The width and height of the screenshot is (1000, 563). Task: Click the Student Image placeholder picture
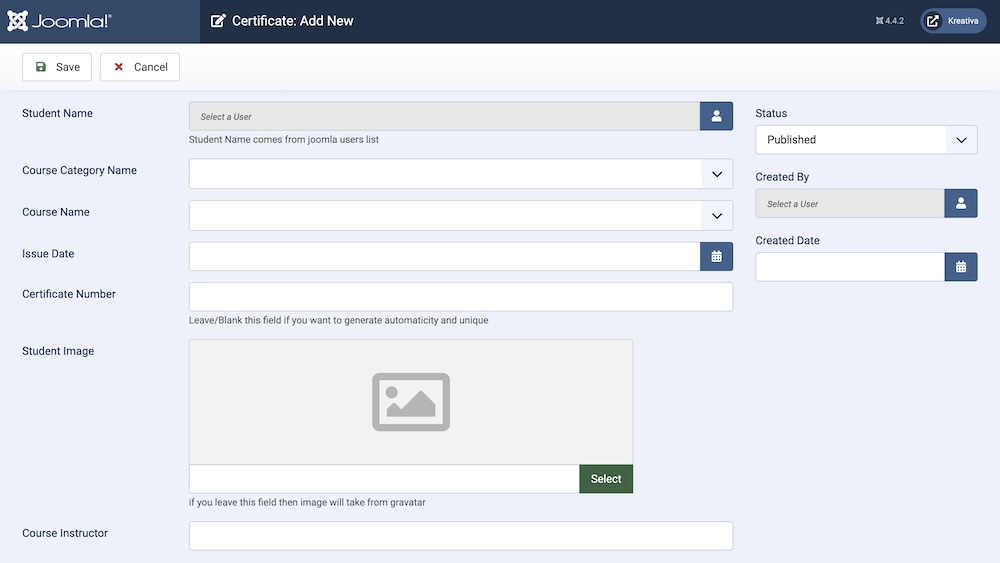410,402
